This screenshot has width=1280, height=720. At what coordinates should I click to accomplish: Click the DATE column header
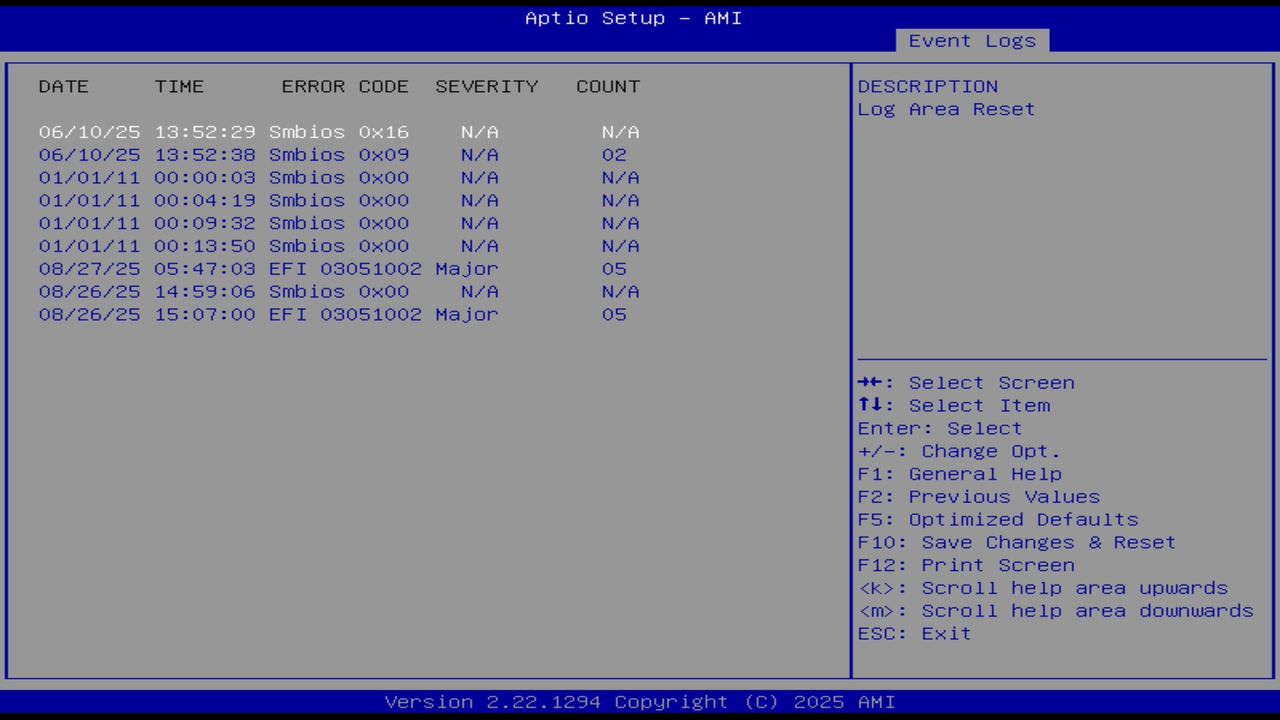(63, 86)
